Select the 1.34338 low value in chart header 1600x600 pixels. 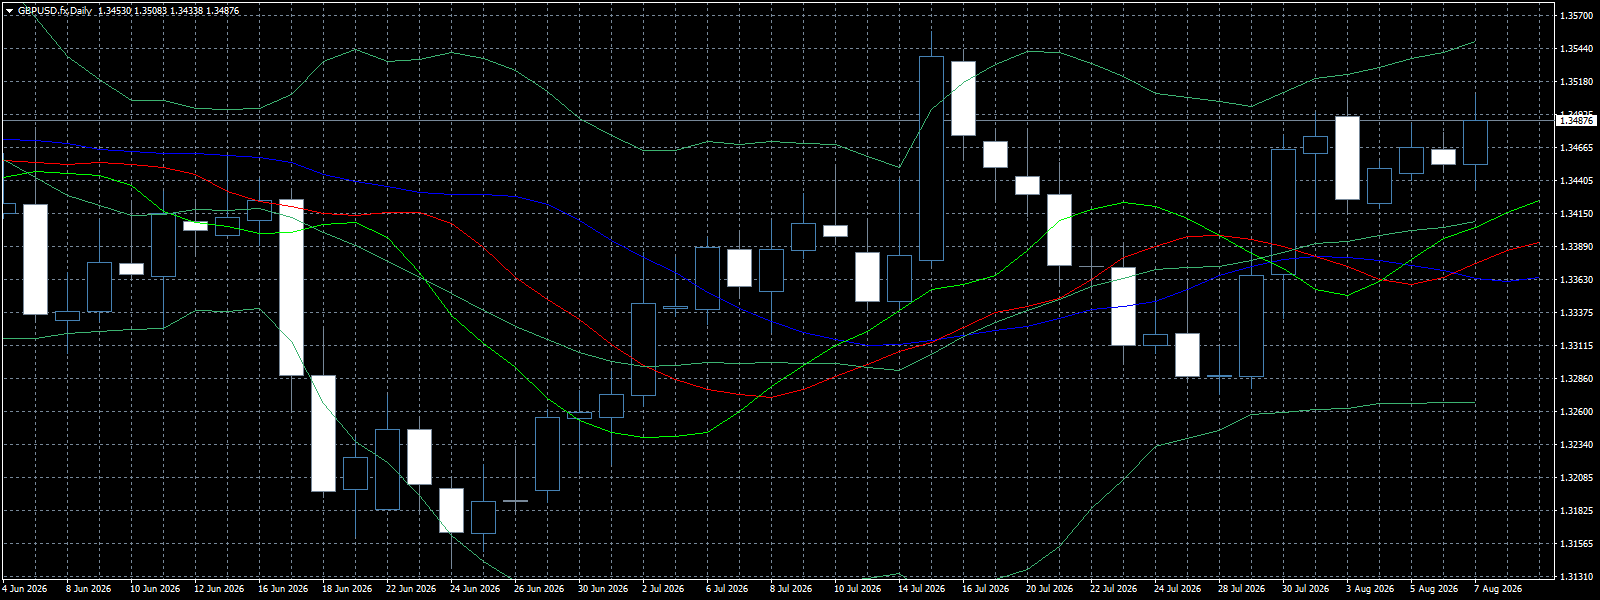pos(187,10)
